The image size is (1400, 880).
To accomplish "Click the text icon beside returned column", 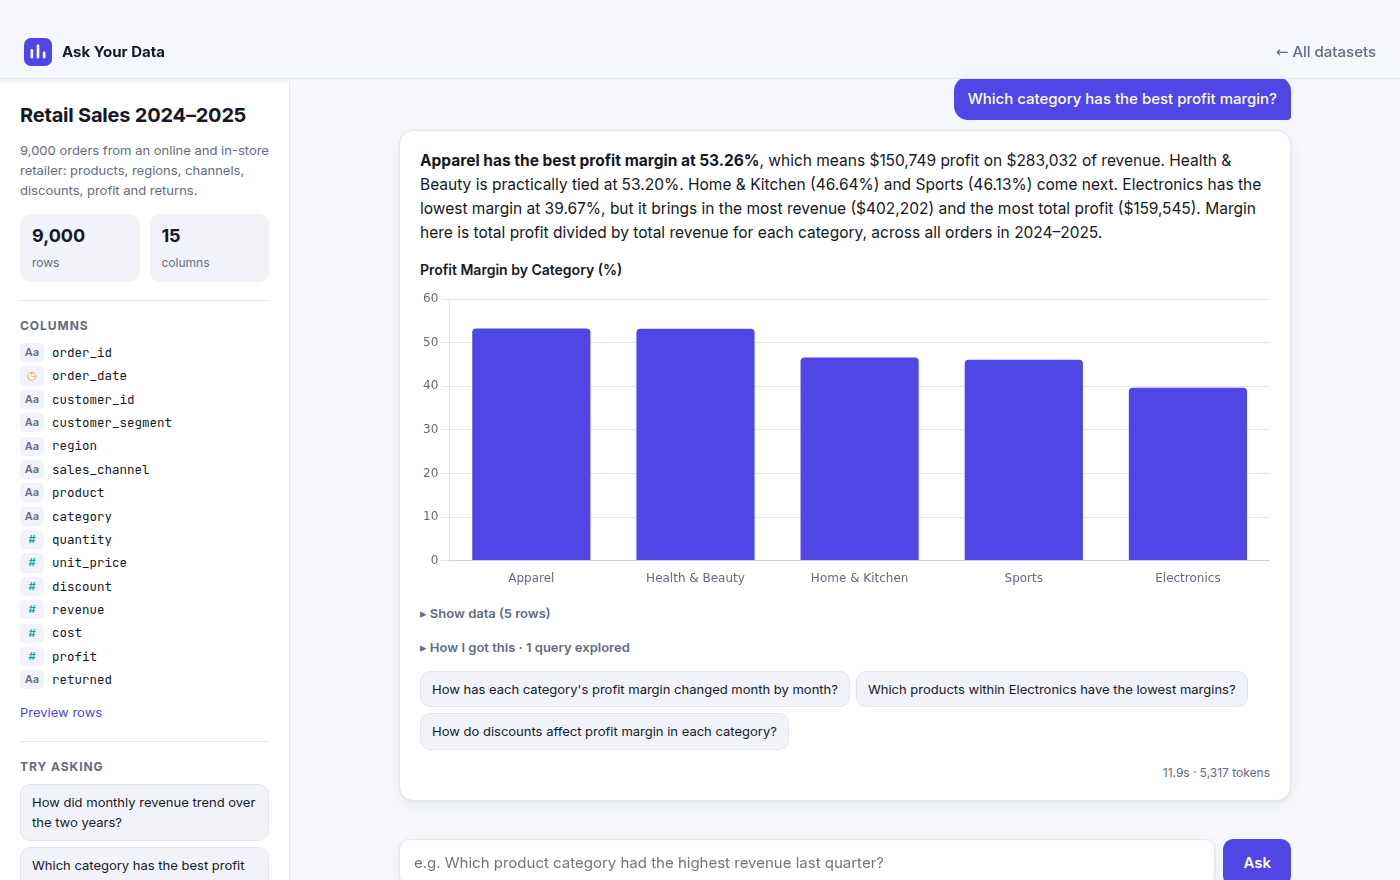I will click(32, 679).
